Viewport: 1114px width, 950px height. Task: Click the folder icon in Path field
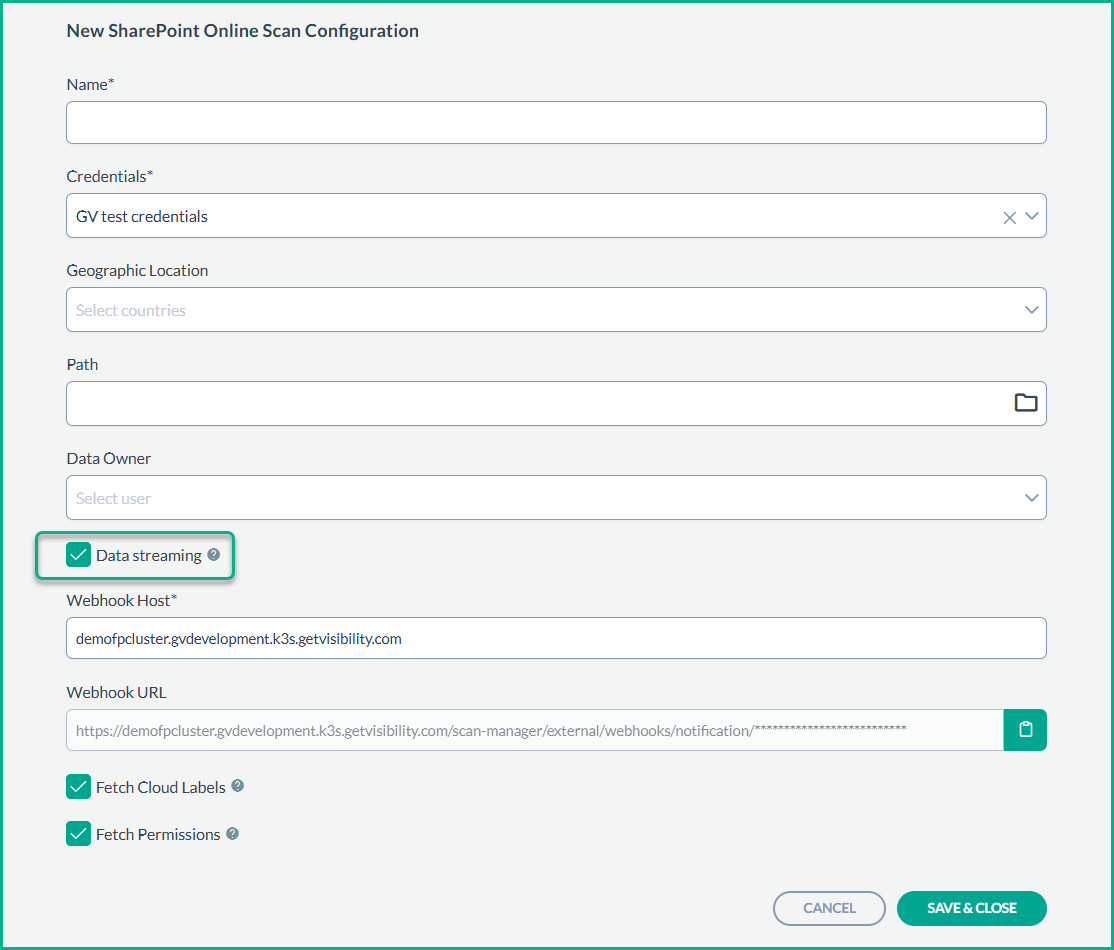(1025, 403)
